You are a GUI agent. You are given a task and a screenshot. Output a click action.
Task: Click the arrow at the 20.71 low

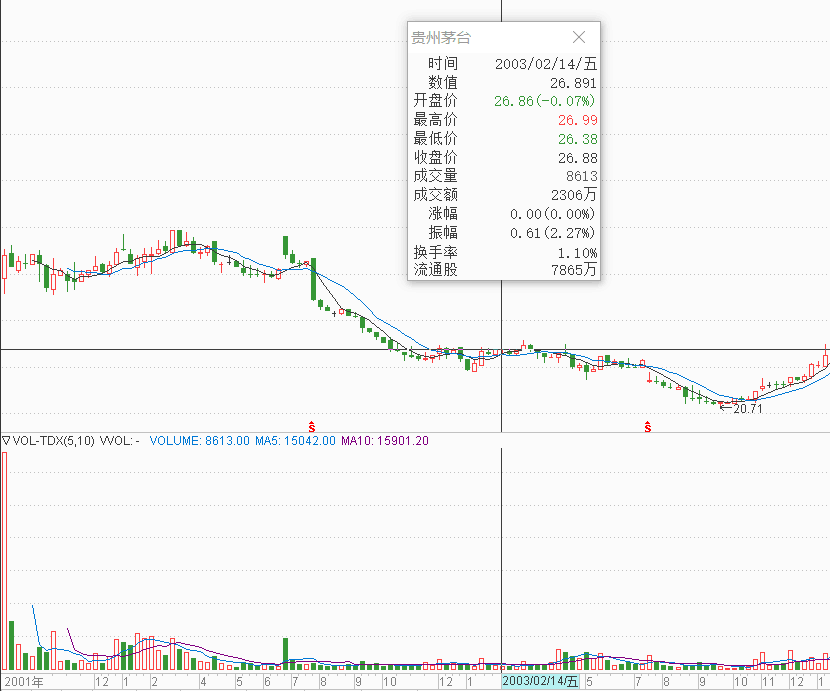[x=725, y=408]
